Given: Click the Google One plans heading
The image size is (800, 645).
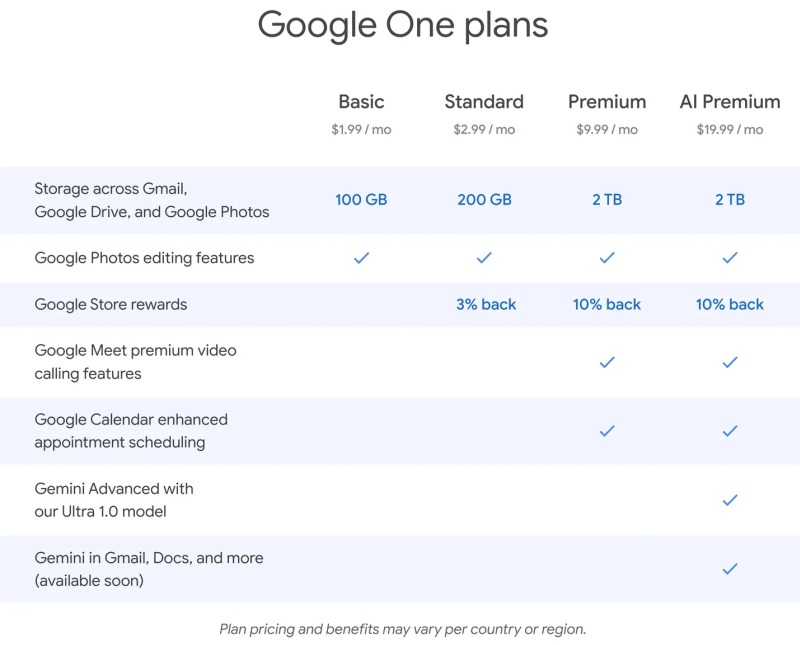Looking at the screenshot, I should (x=403, y=24).
